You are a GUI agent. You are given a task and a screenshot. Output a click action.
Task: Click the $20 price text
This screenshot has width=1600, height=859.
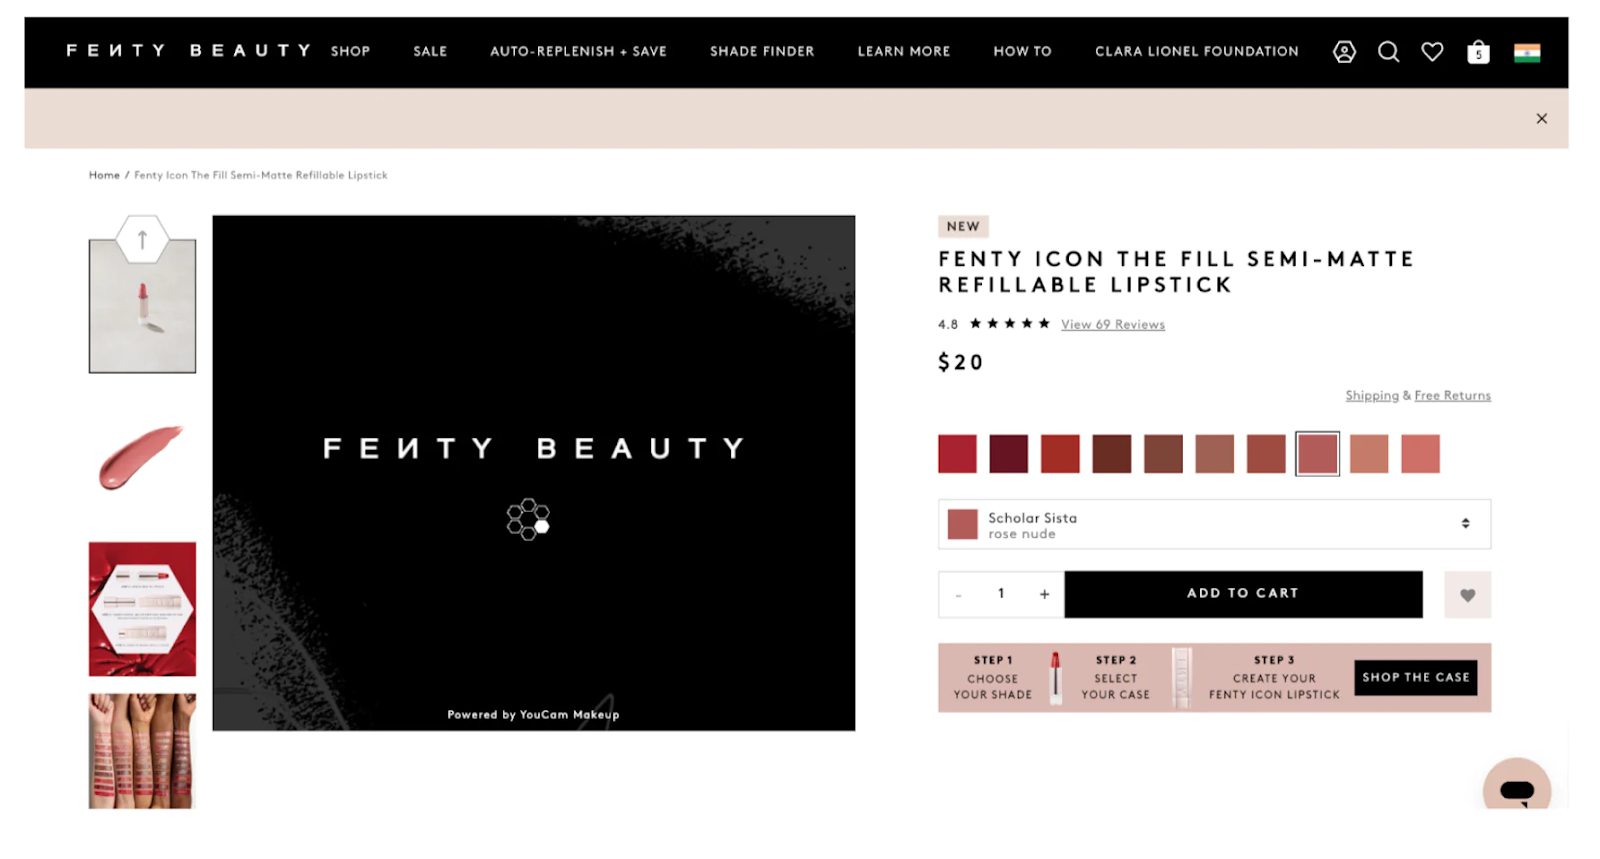(x=961, y=362)
